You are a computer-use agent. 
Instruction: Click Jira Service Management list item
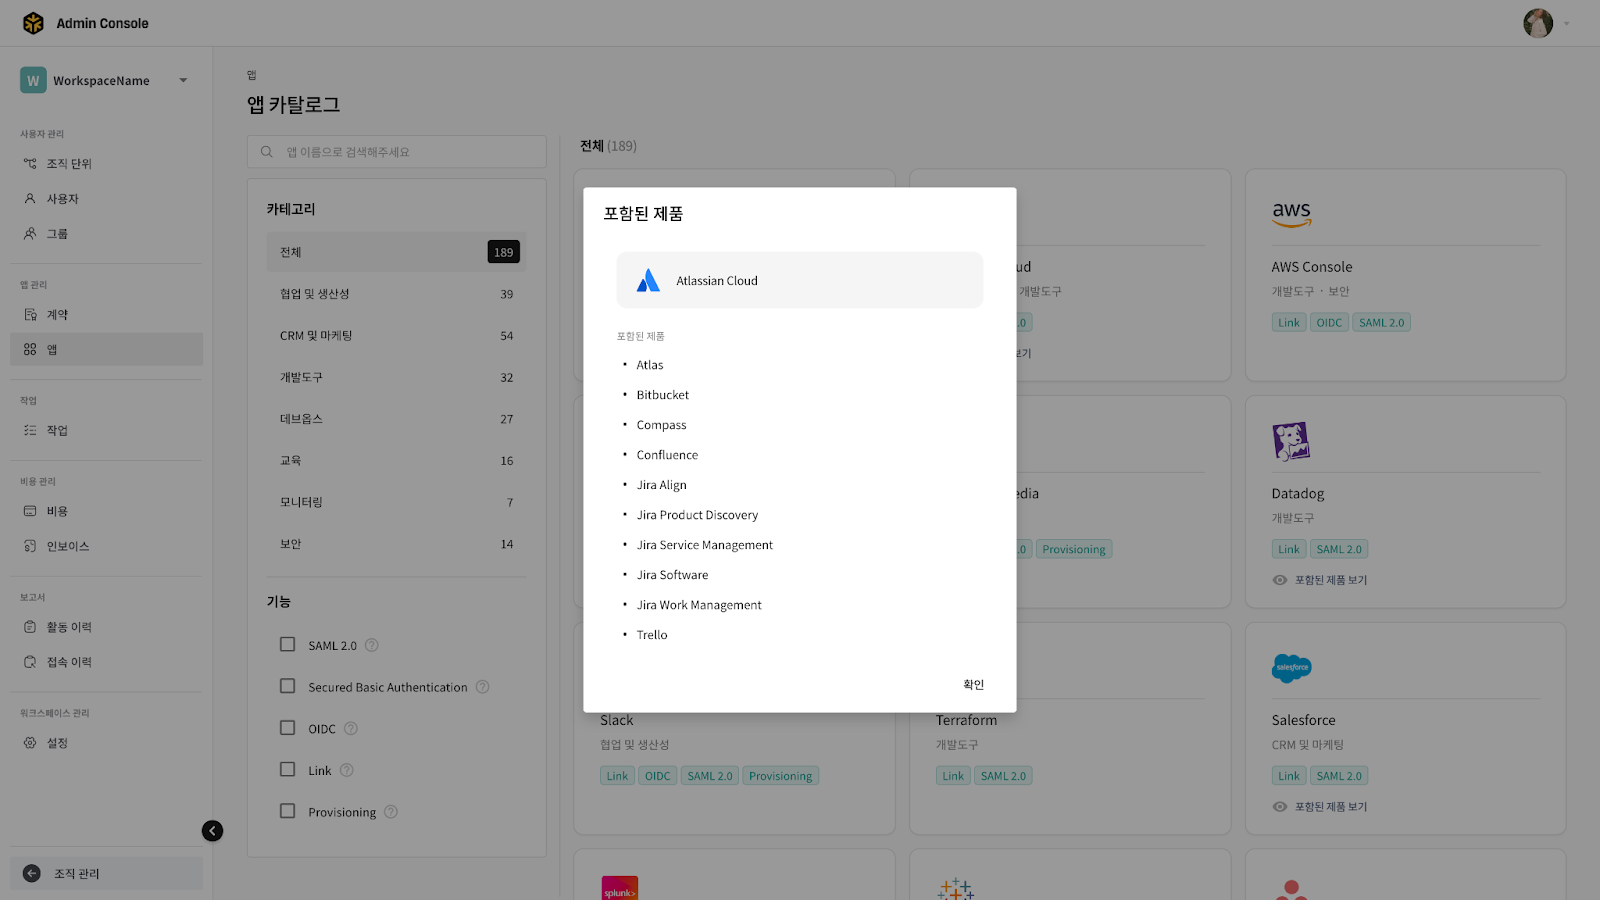tap(705, 545)
